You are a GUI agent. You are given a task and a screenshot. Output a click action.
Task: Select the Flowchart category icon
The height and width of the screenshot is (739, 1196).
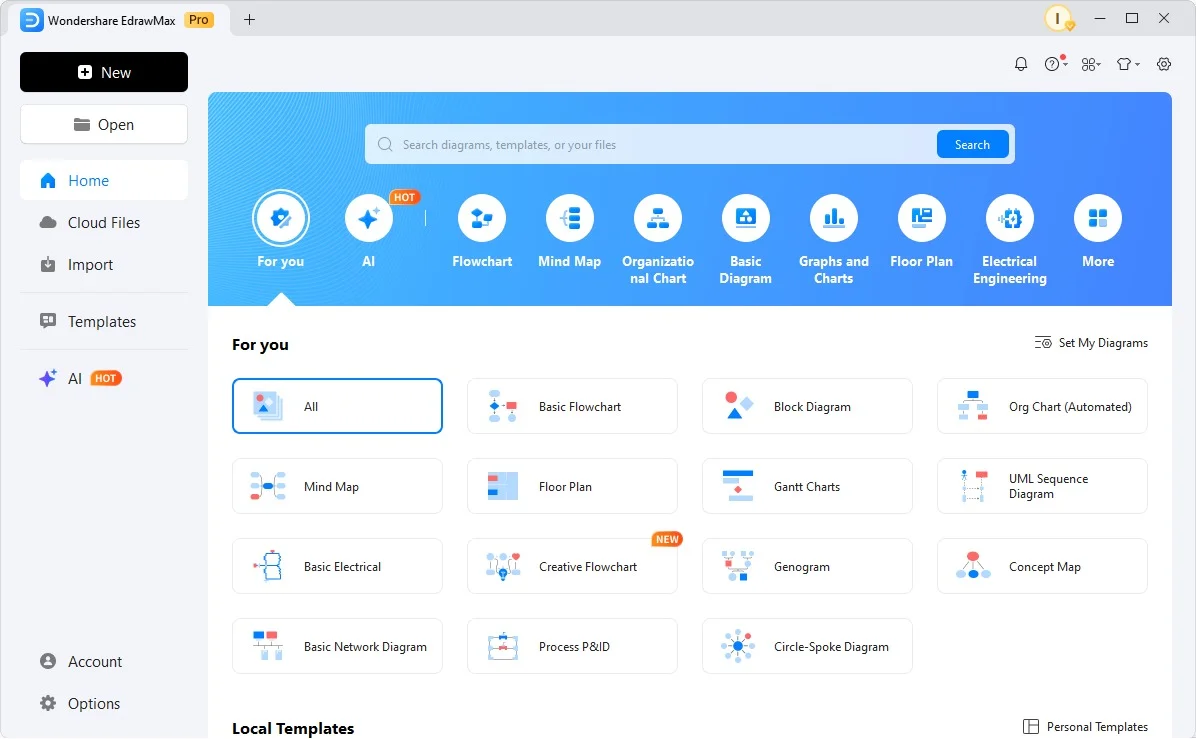coord(482,218)
